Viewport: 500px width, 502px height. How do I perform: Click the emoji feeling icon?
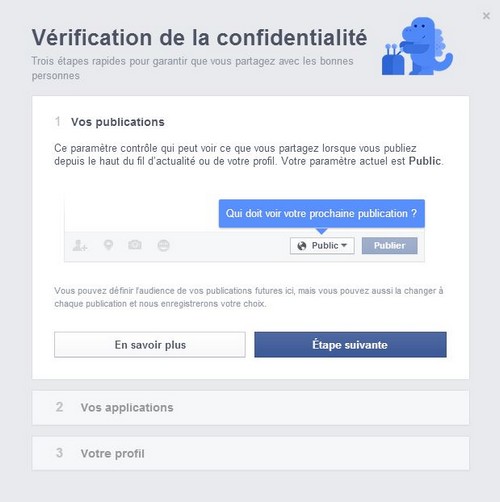pos(163,245)
